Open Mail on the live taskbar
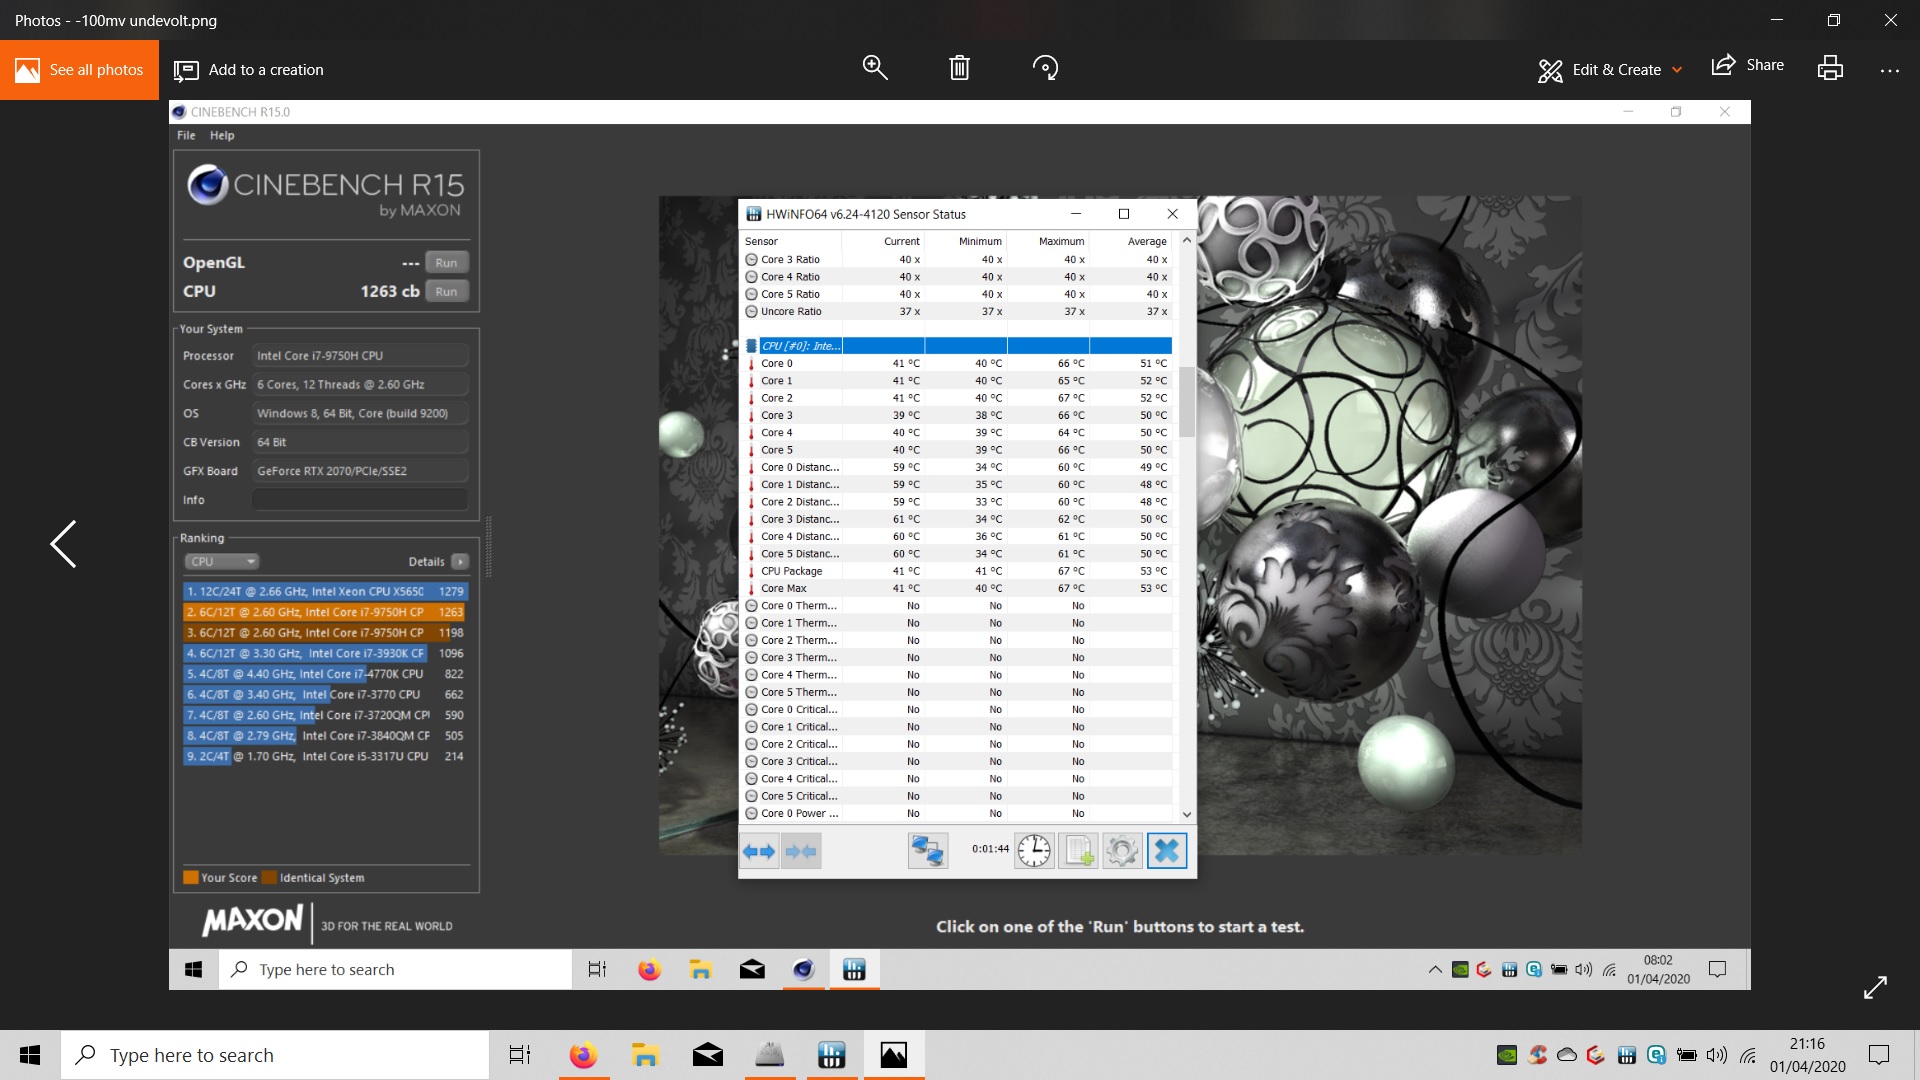This screenshot has width=1920, height=1080. coord(707,1055)
